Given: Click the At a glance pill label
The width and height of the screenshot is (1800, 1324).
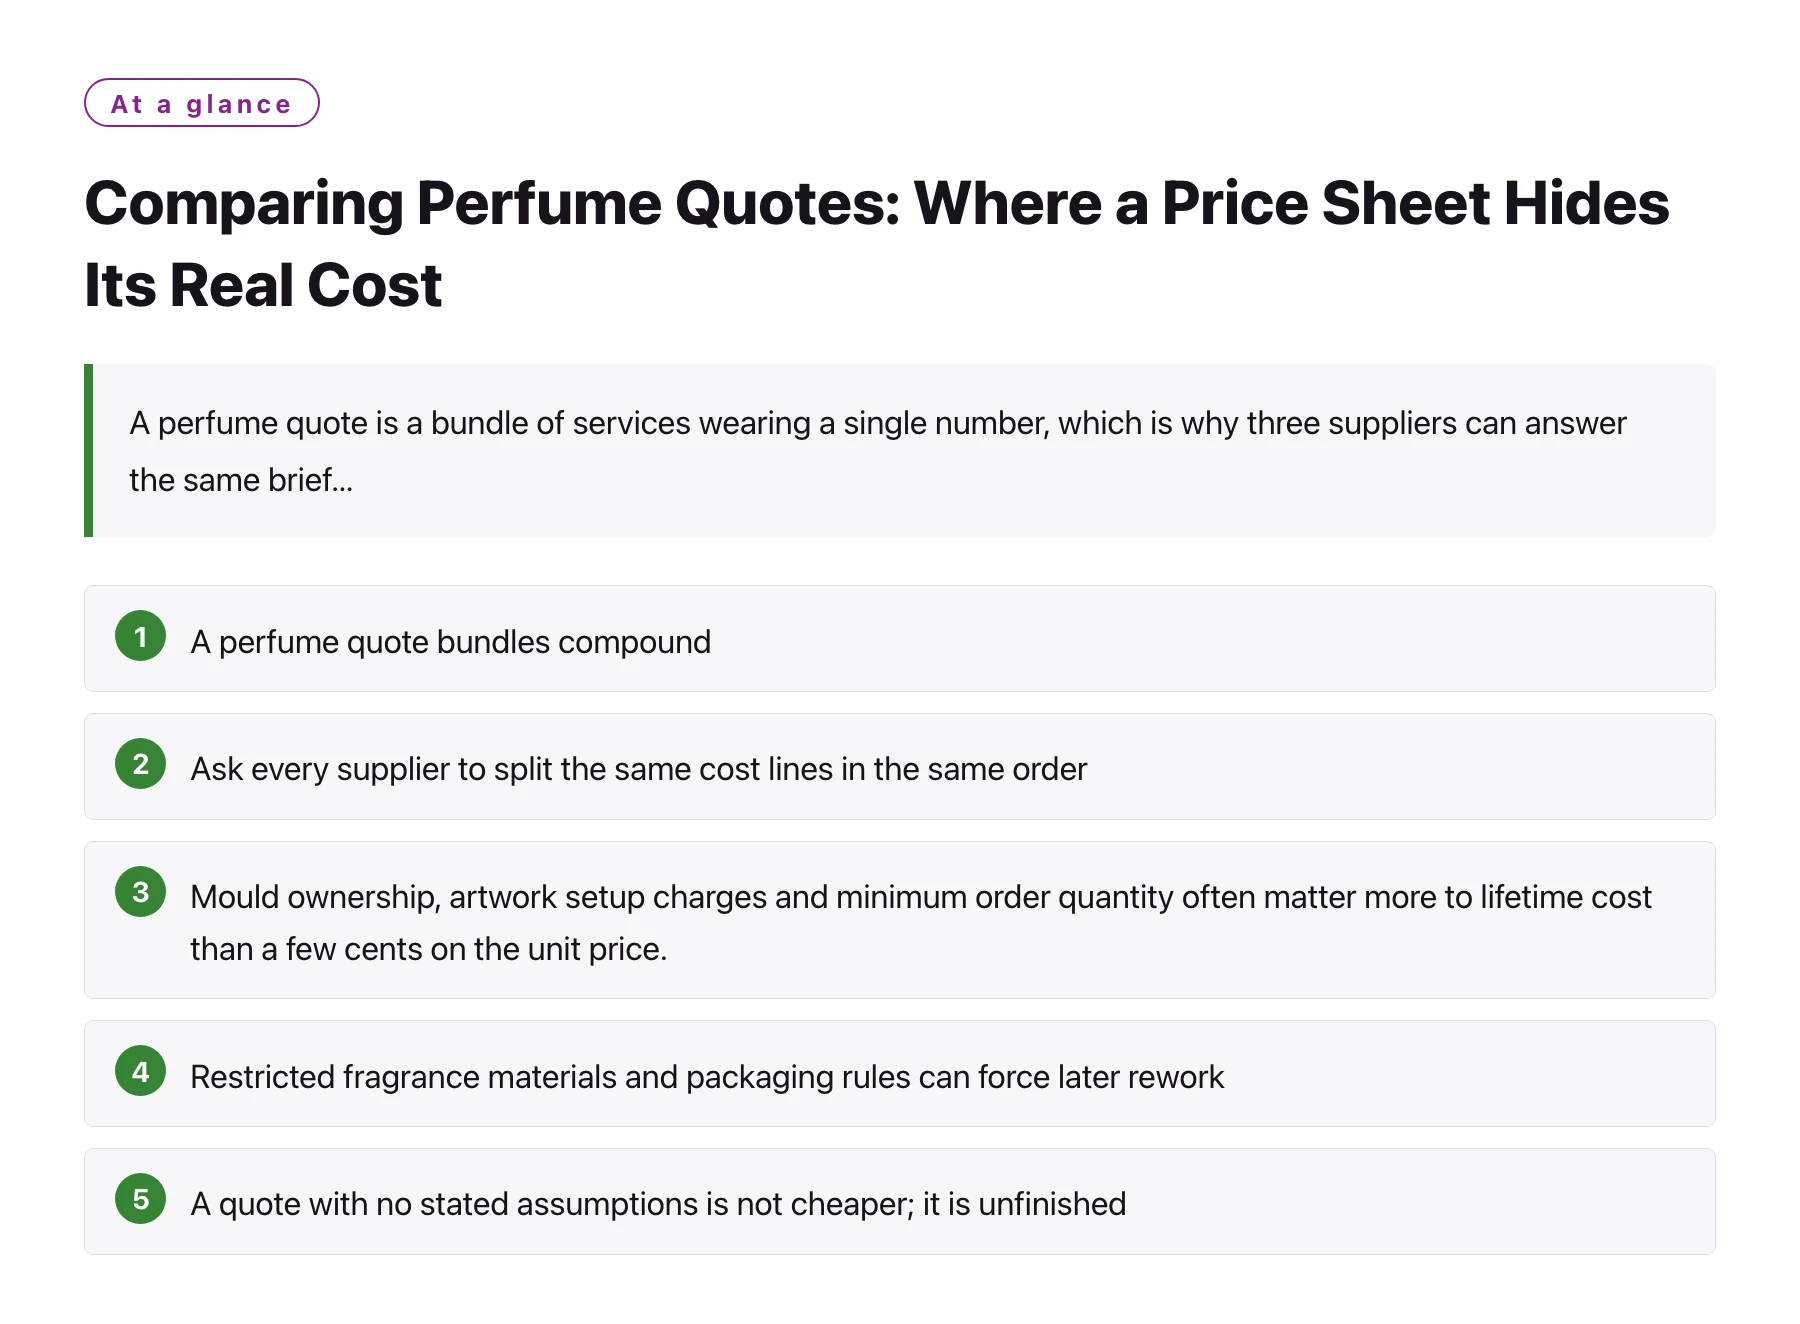Looking at the screenshot, I should pos(202,103).
